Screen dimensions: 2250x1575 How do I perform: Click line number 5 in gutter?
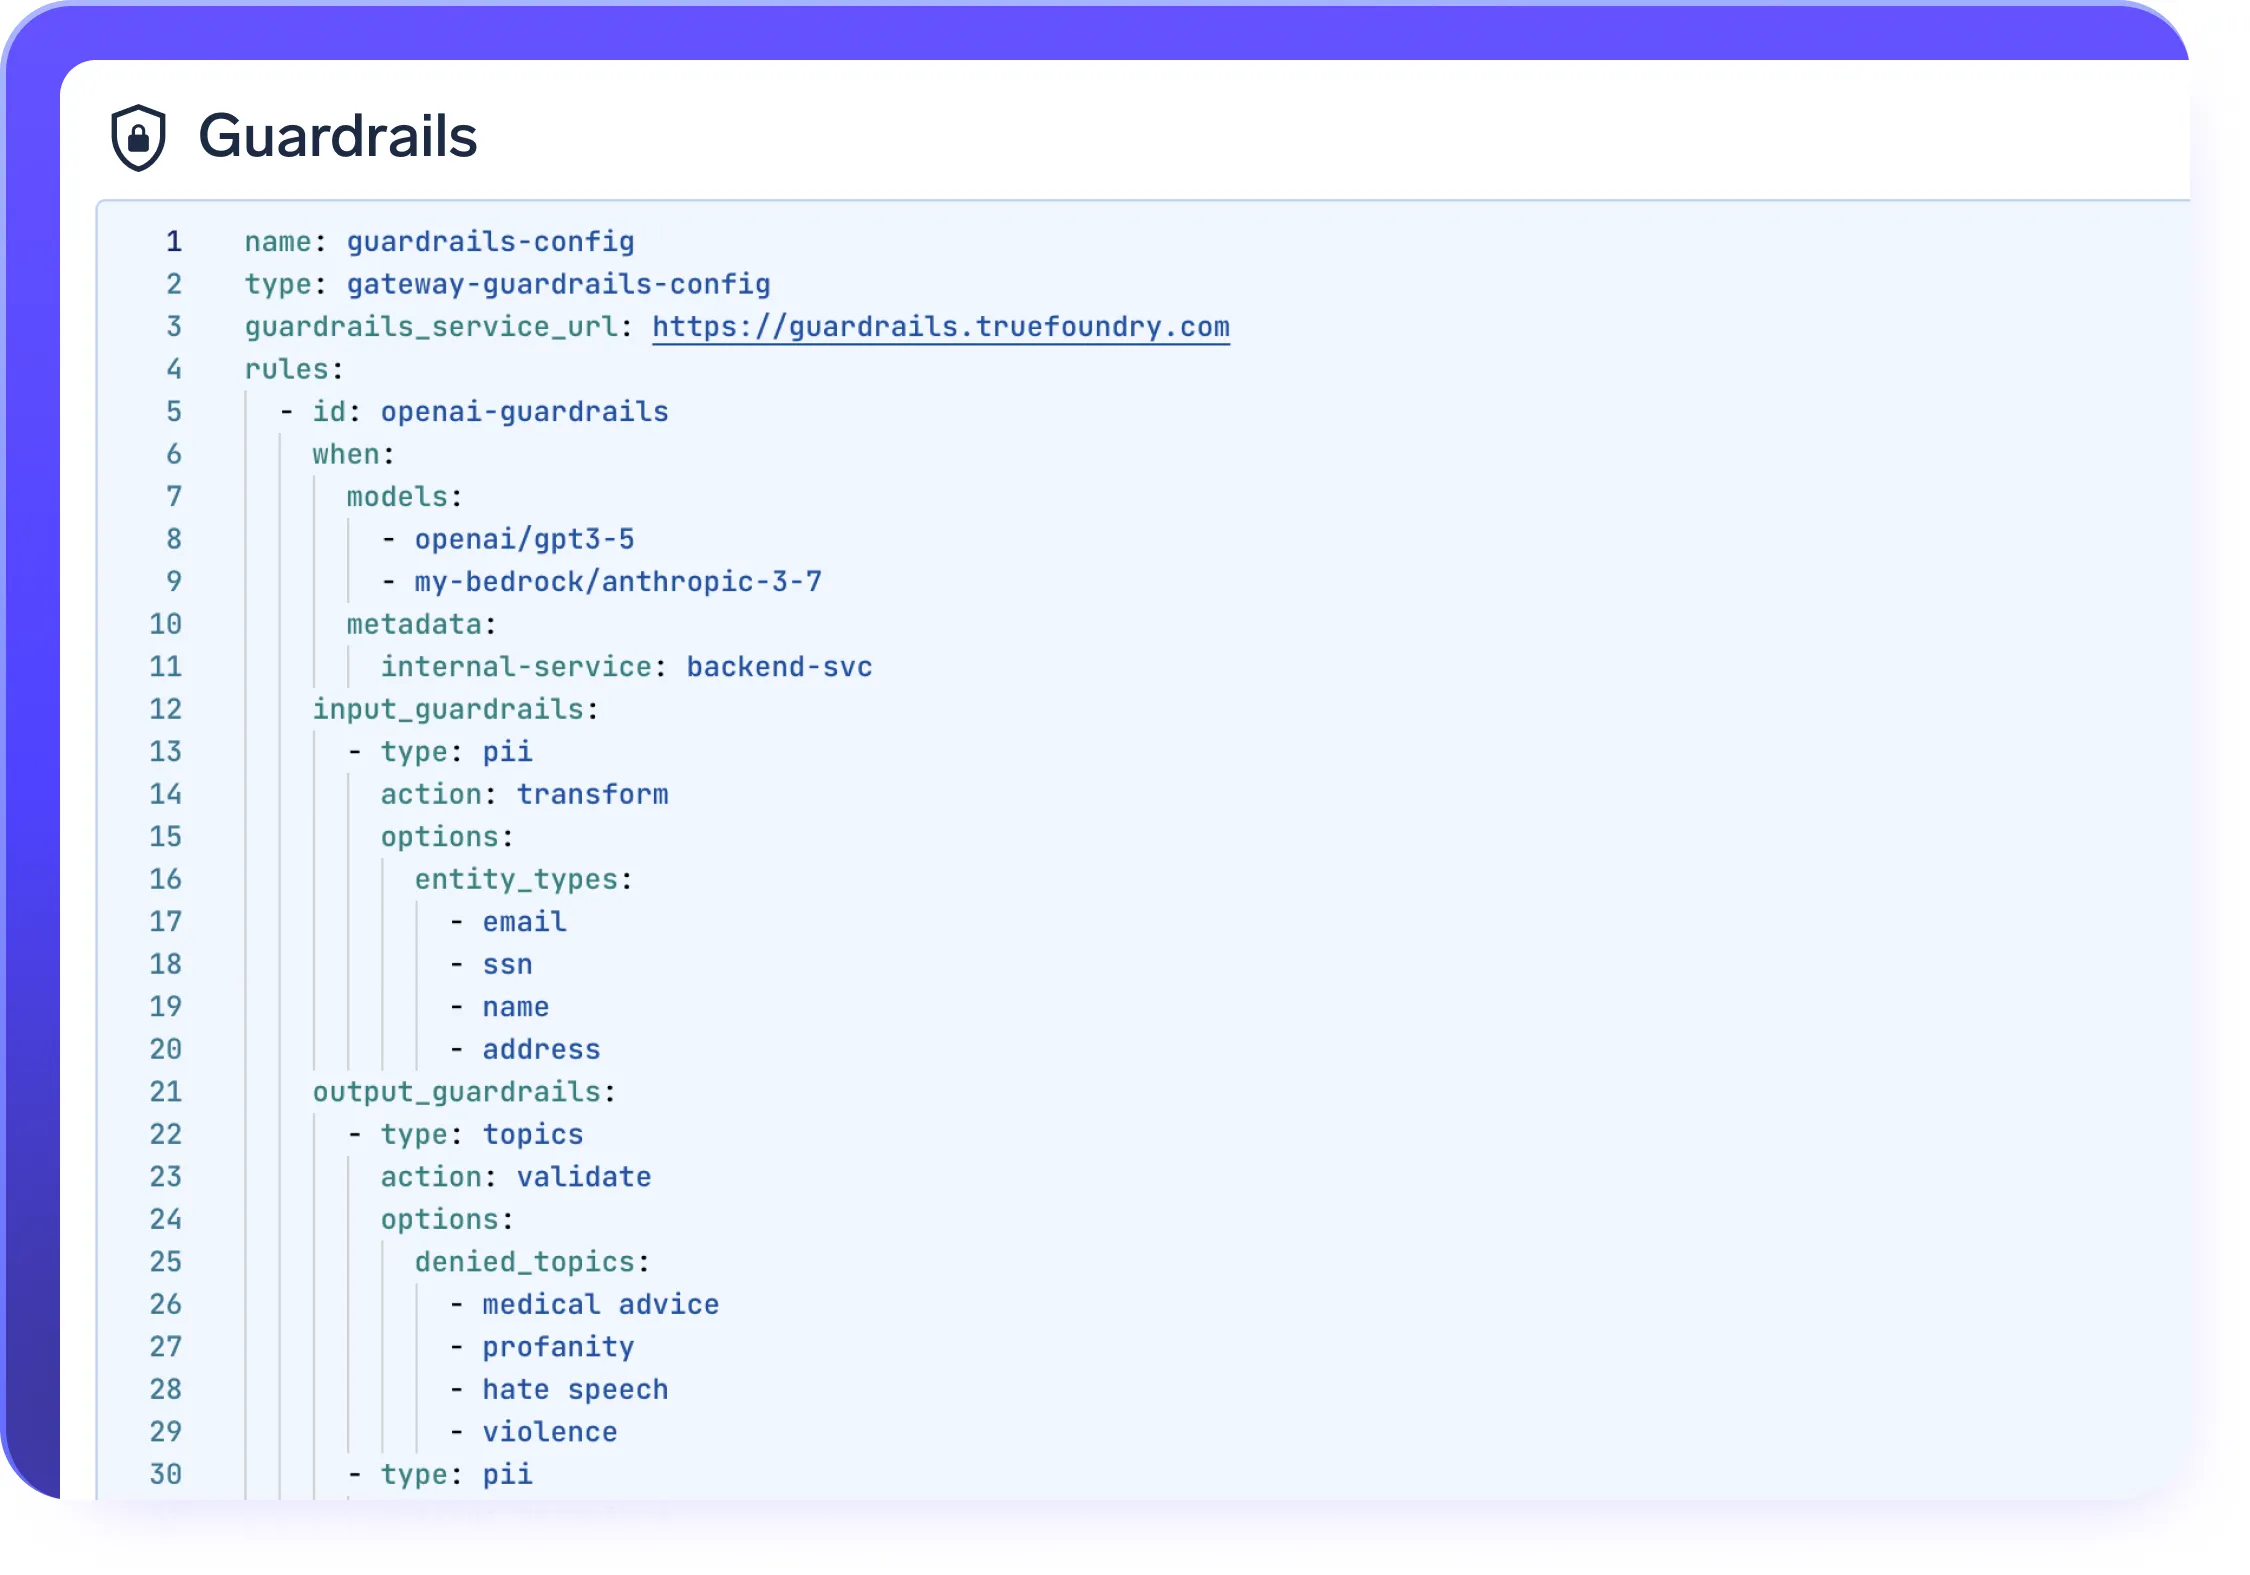coord(174,412)
